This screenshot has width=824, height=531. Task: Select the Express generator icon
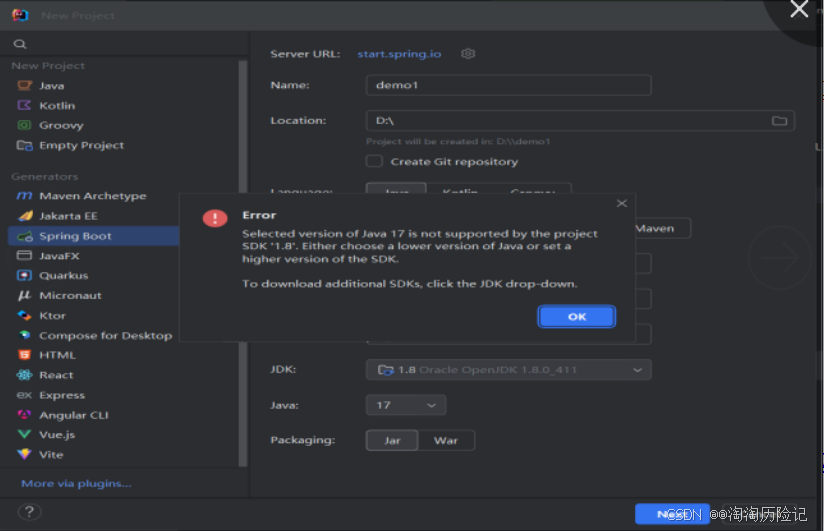click(24, 395)
